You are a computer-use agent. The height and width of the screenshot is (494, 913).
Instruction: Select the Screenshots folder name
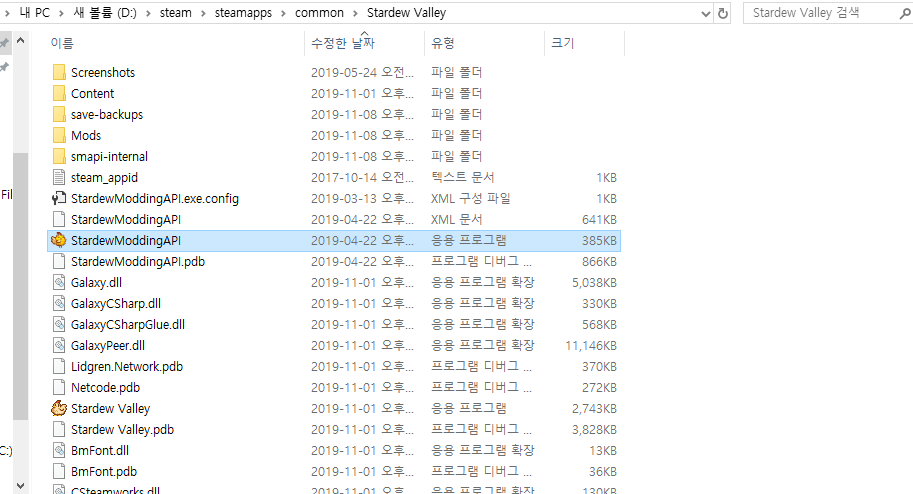[103, 72]
